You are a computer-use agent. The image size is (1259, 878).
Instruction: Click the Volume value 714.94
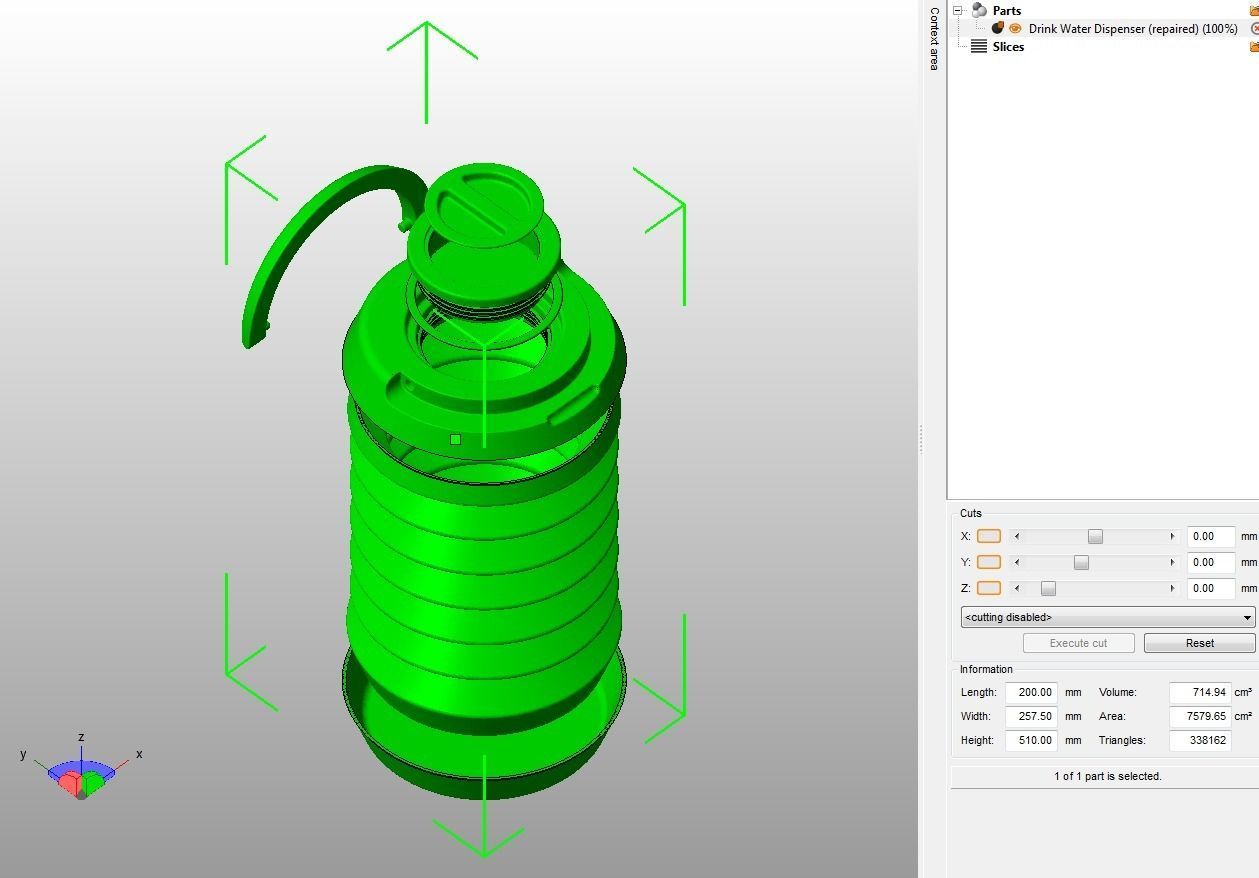point(1200,692)
